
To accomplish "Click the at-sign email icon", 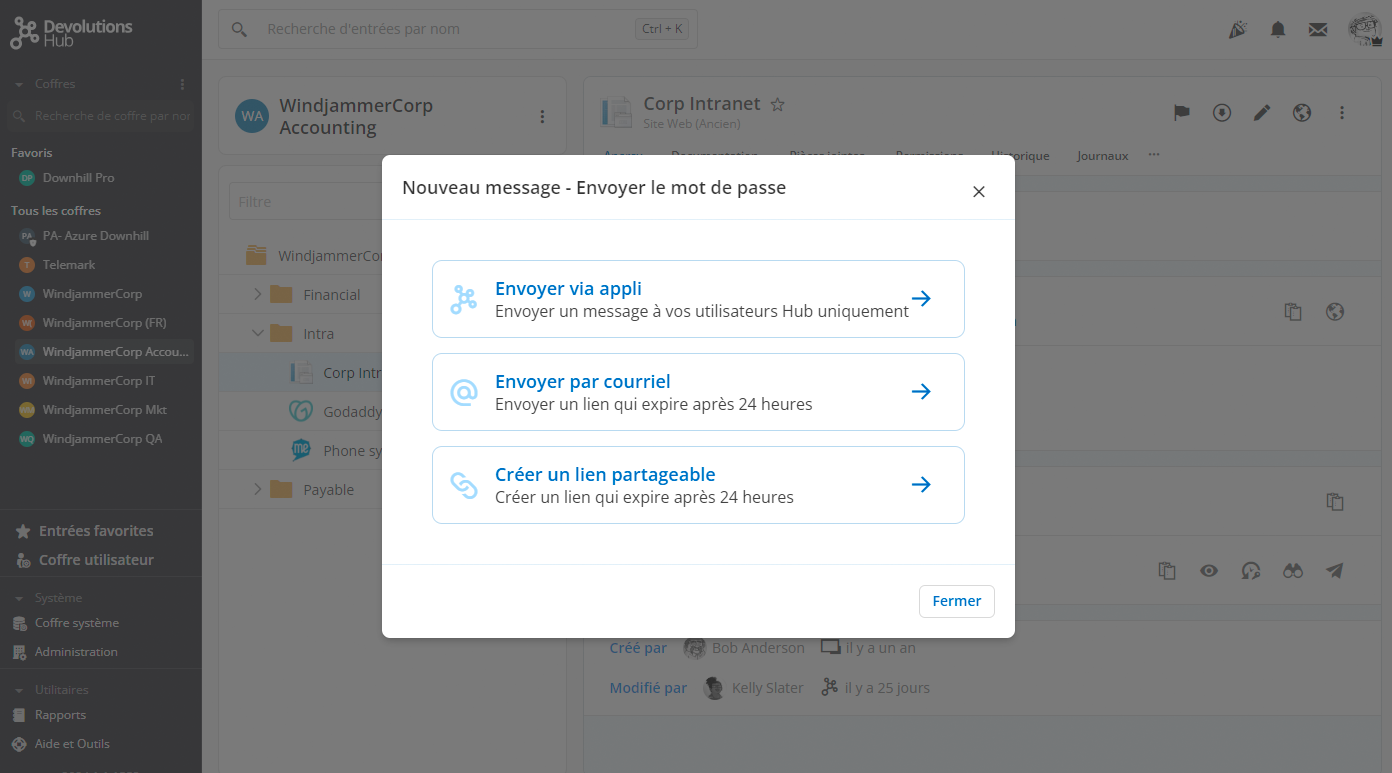I will click(463, 393).
